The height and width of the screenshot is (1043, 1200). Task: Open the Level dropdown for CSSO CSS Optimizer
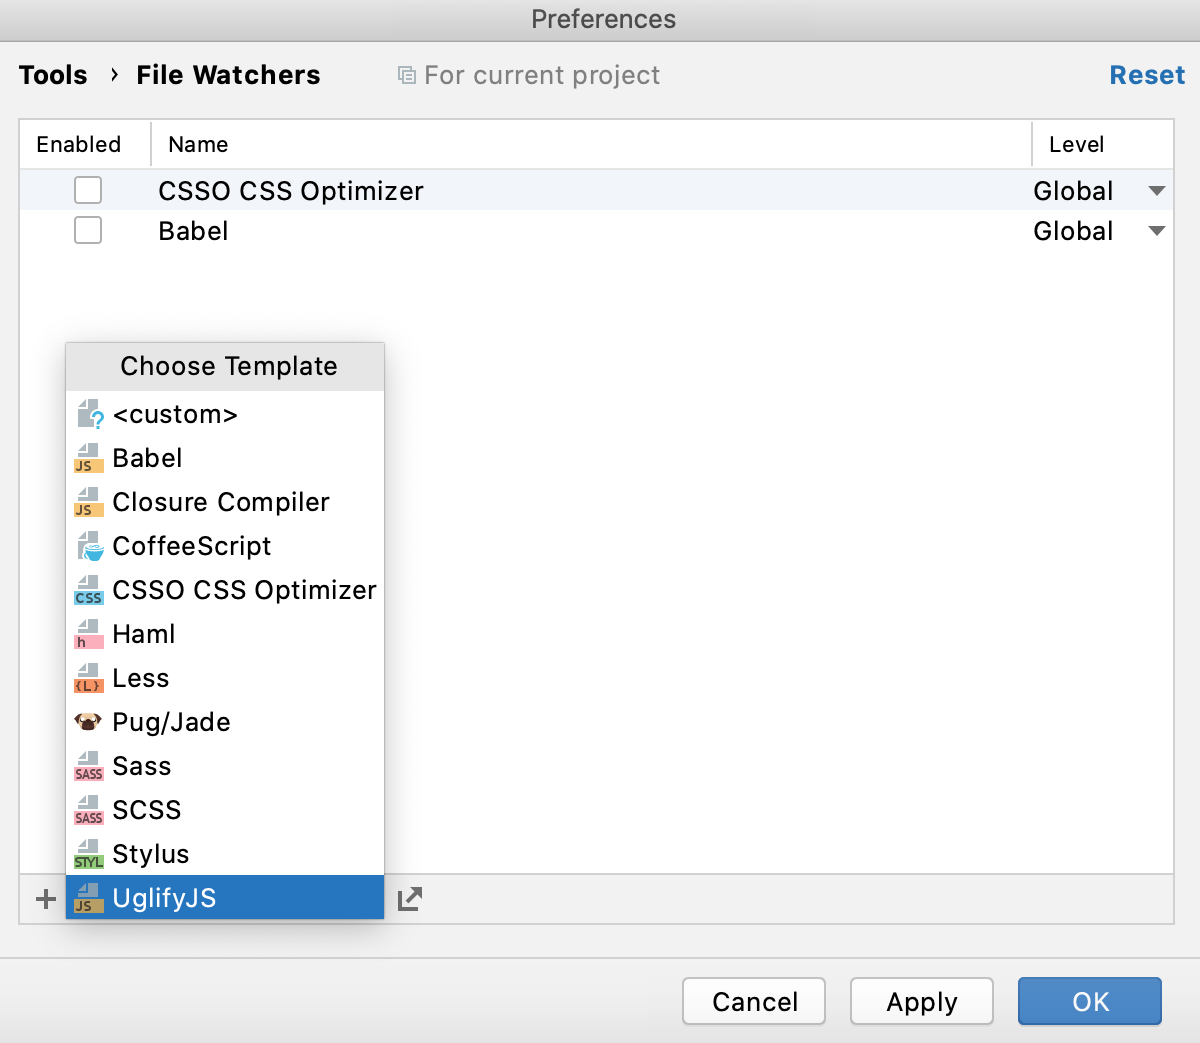(1156, 190)
